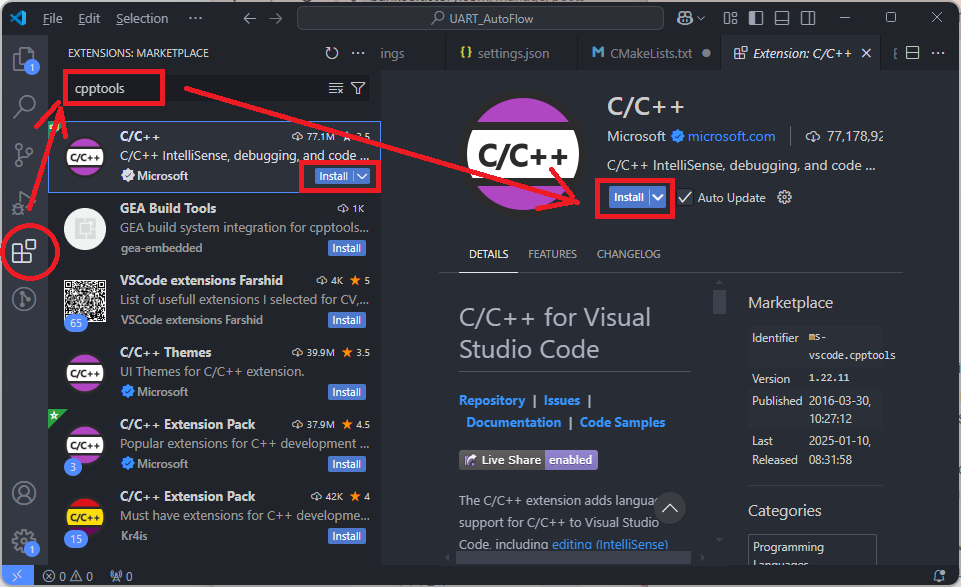Expand Install dropdown in C/C++ list entry

click(362, 176)
